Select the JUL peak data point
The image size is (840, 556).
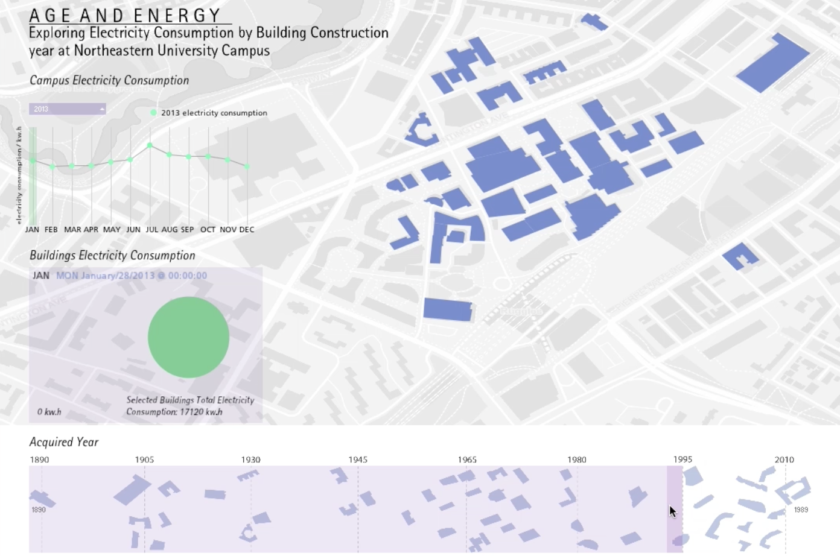point(150,145)
